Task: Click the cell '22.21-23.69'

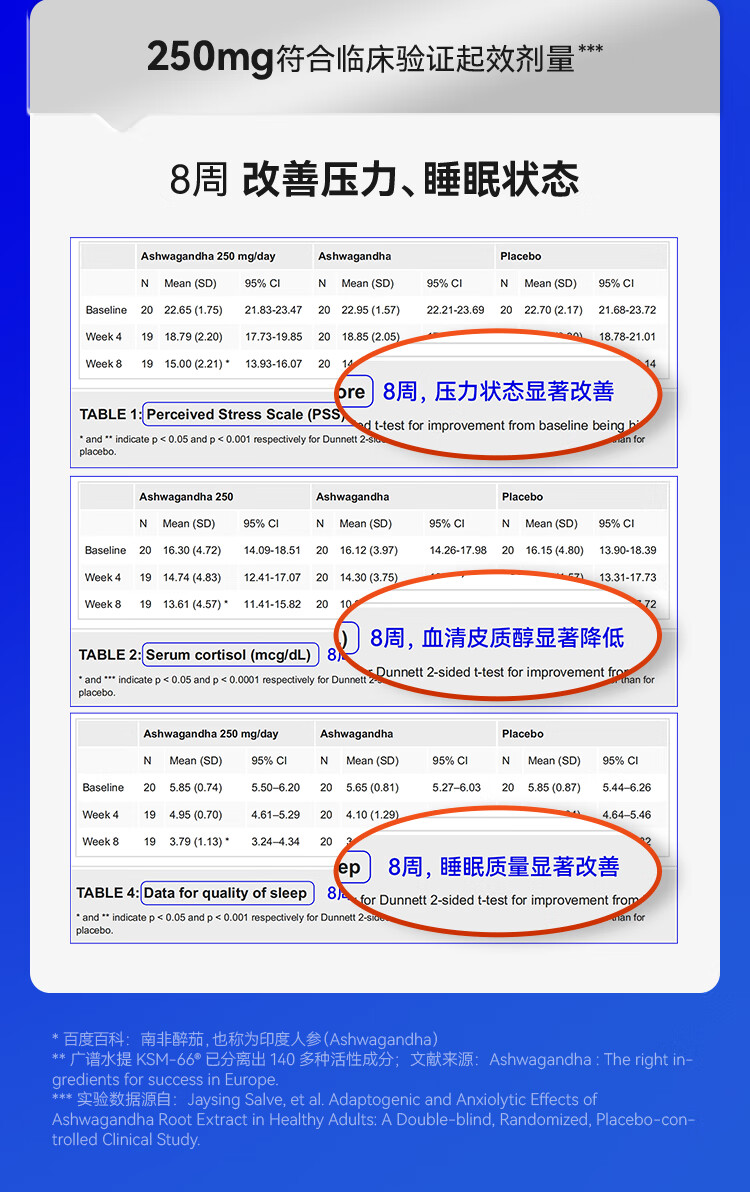Action: click(455, 310)
